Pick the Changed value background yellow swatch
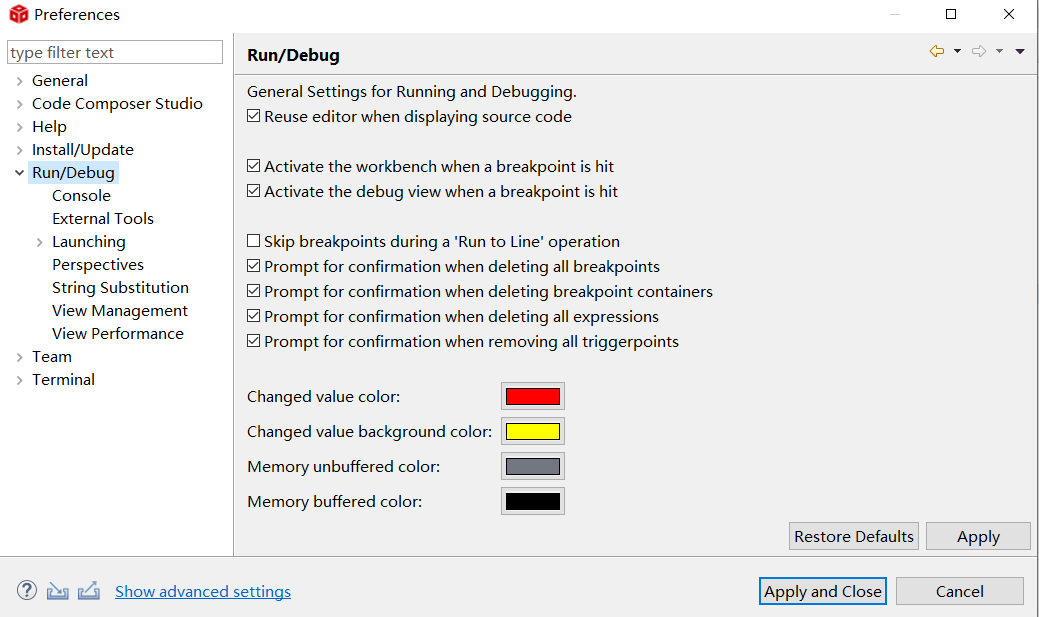The height and width of the screenshot is (617, 1039). pyautogui.click(x=532, y=432)
